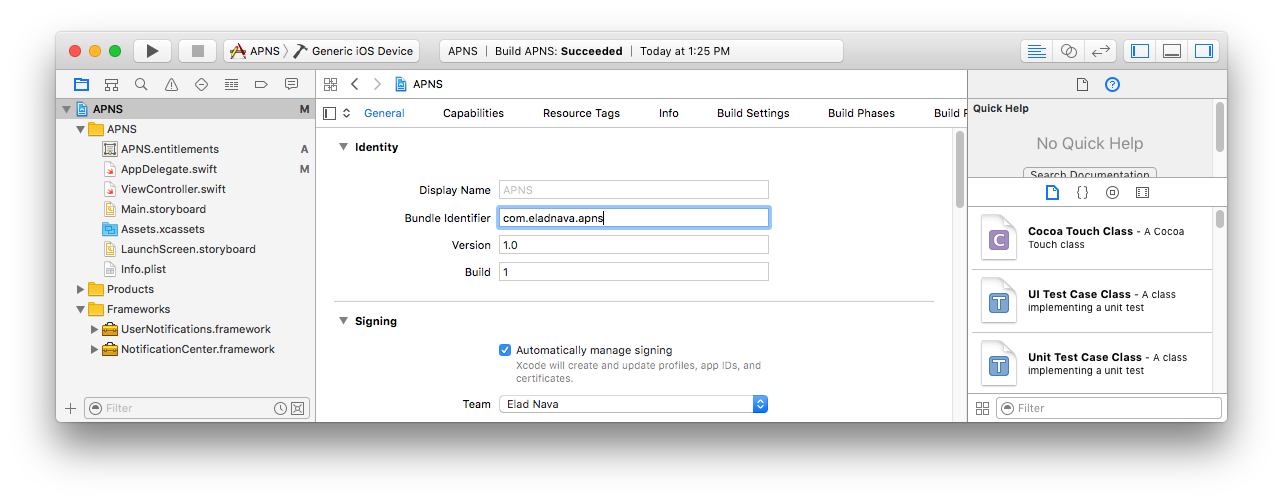Screen dimensions: 1283x502
Task: Select Cocoa Touch Class template
Action: (1090, 238)
